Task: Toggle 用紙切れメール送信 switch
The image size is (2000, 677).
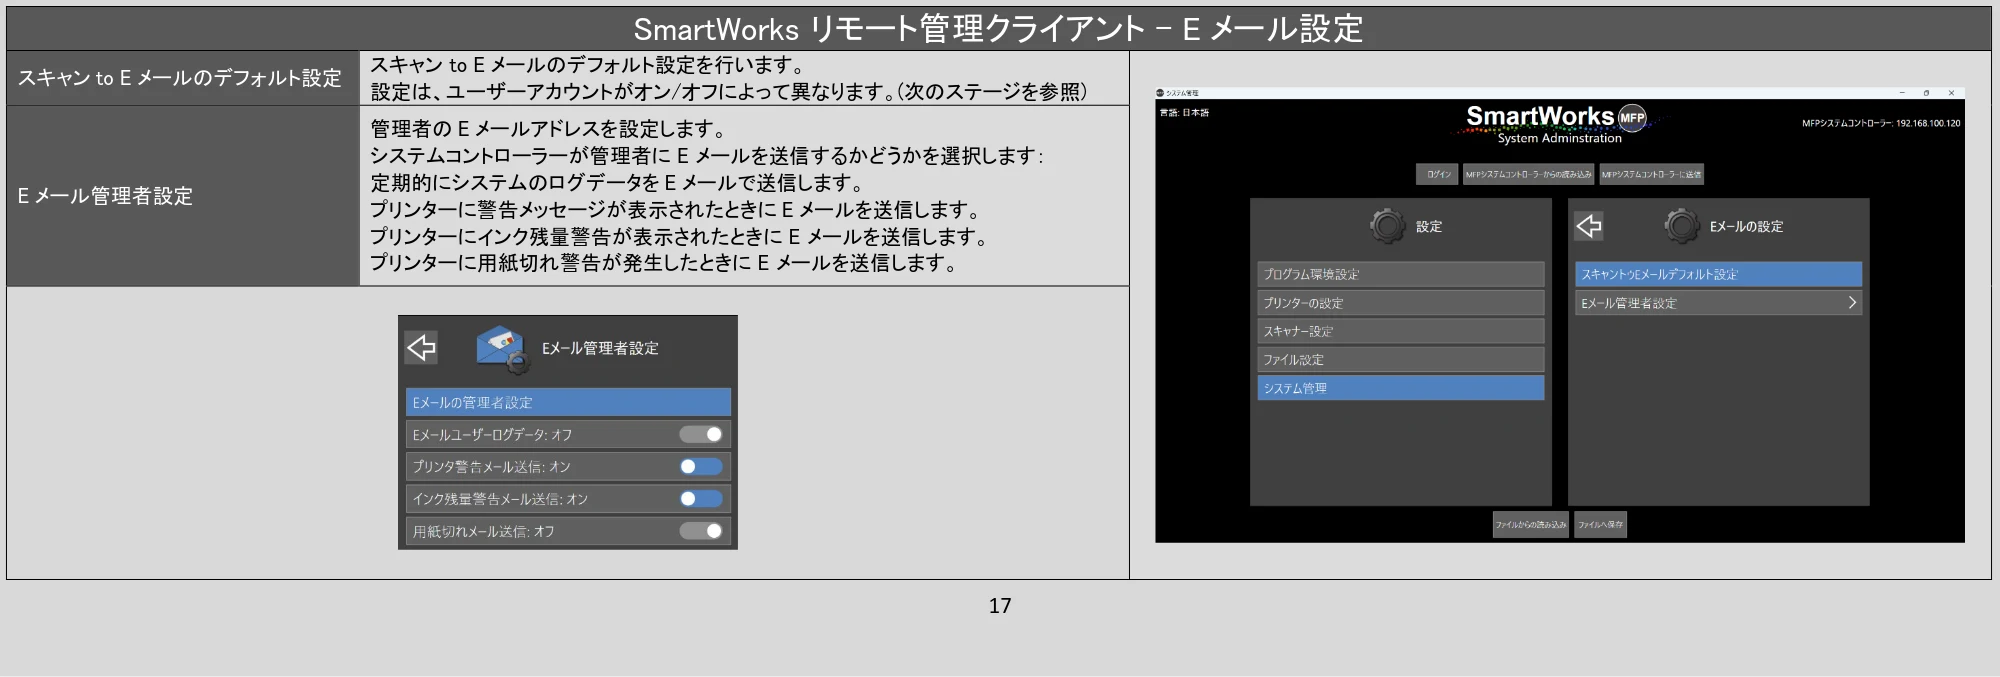Action: tap(701, 530)
